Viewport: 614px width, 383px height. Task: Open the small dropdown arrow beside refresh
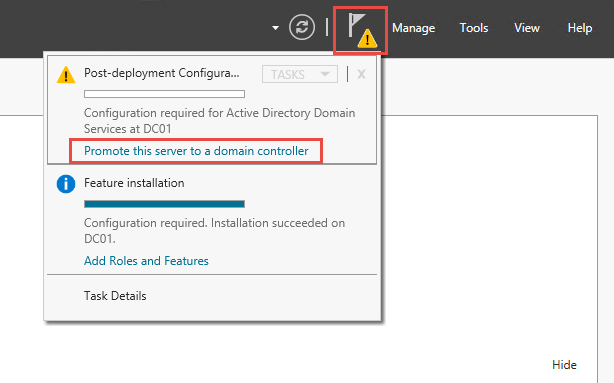pyautogui.click(x=275, y=28)
